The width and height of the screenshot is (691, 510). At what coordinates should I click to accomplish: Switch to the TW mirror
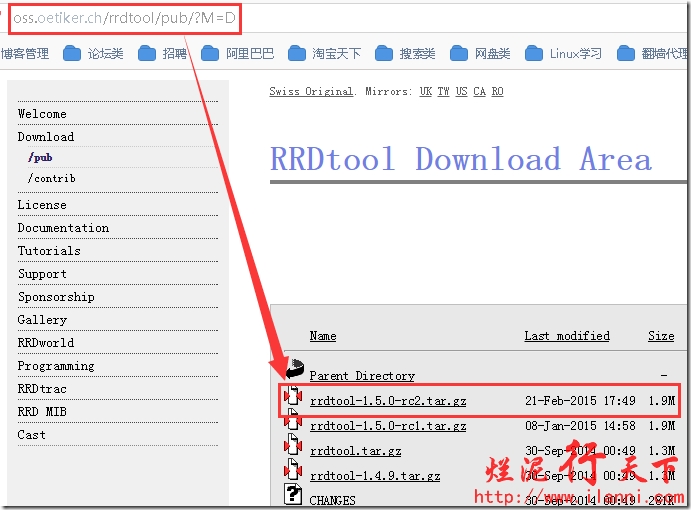[x=443, y=91]
